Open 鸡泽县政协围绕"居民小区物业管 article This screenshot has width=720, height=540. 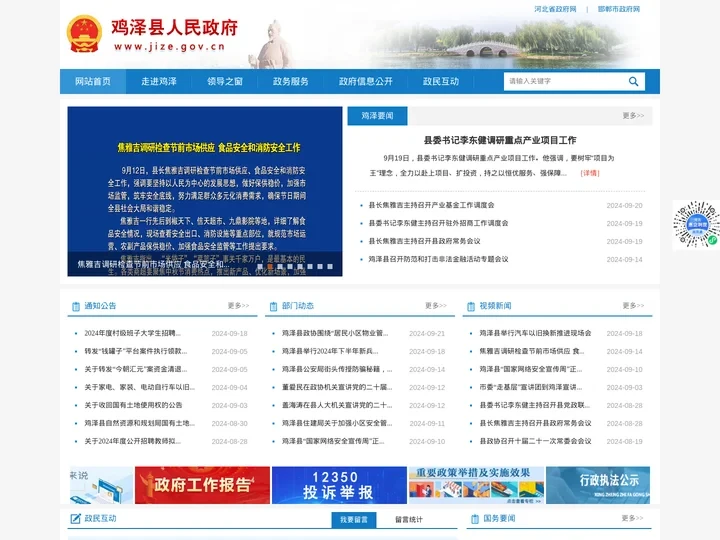pos(335,333)
